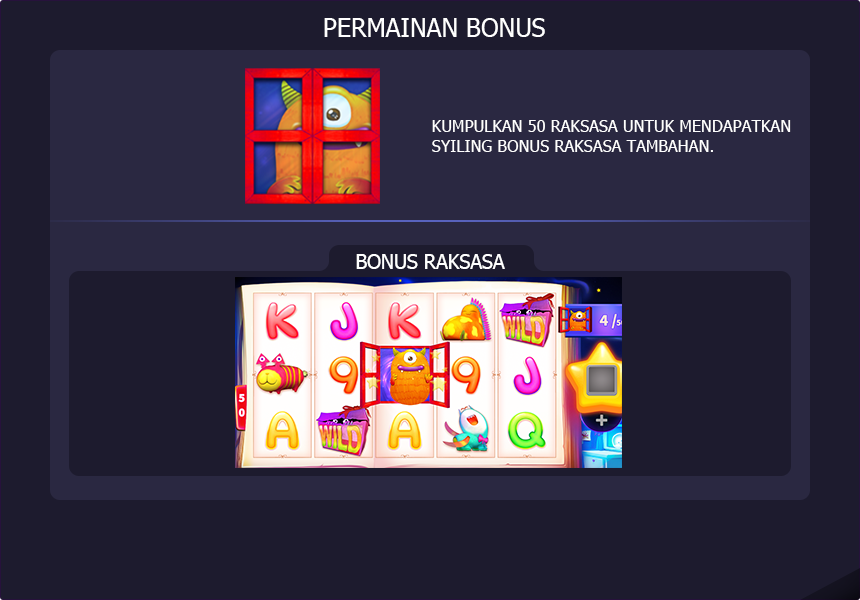Click the bonus game preview screenshot
The width and height of the screenshot is (860, 600).
tap(428, 372)
